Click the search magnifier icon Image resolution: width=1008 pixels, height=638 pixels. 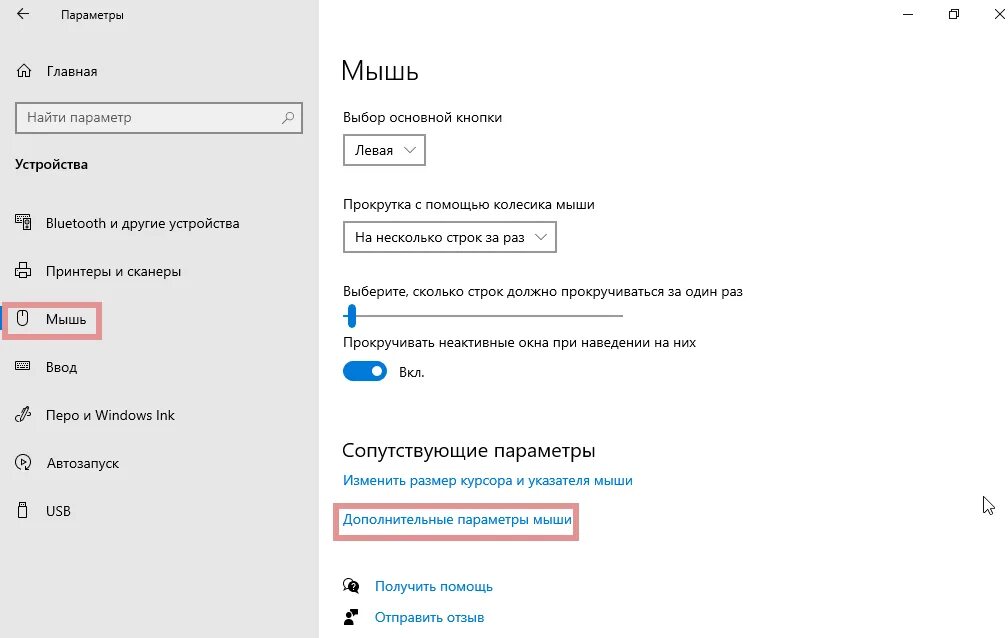(288, 118)
